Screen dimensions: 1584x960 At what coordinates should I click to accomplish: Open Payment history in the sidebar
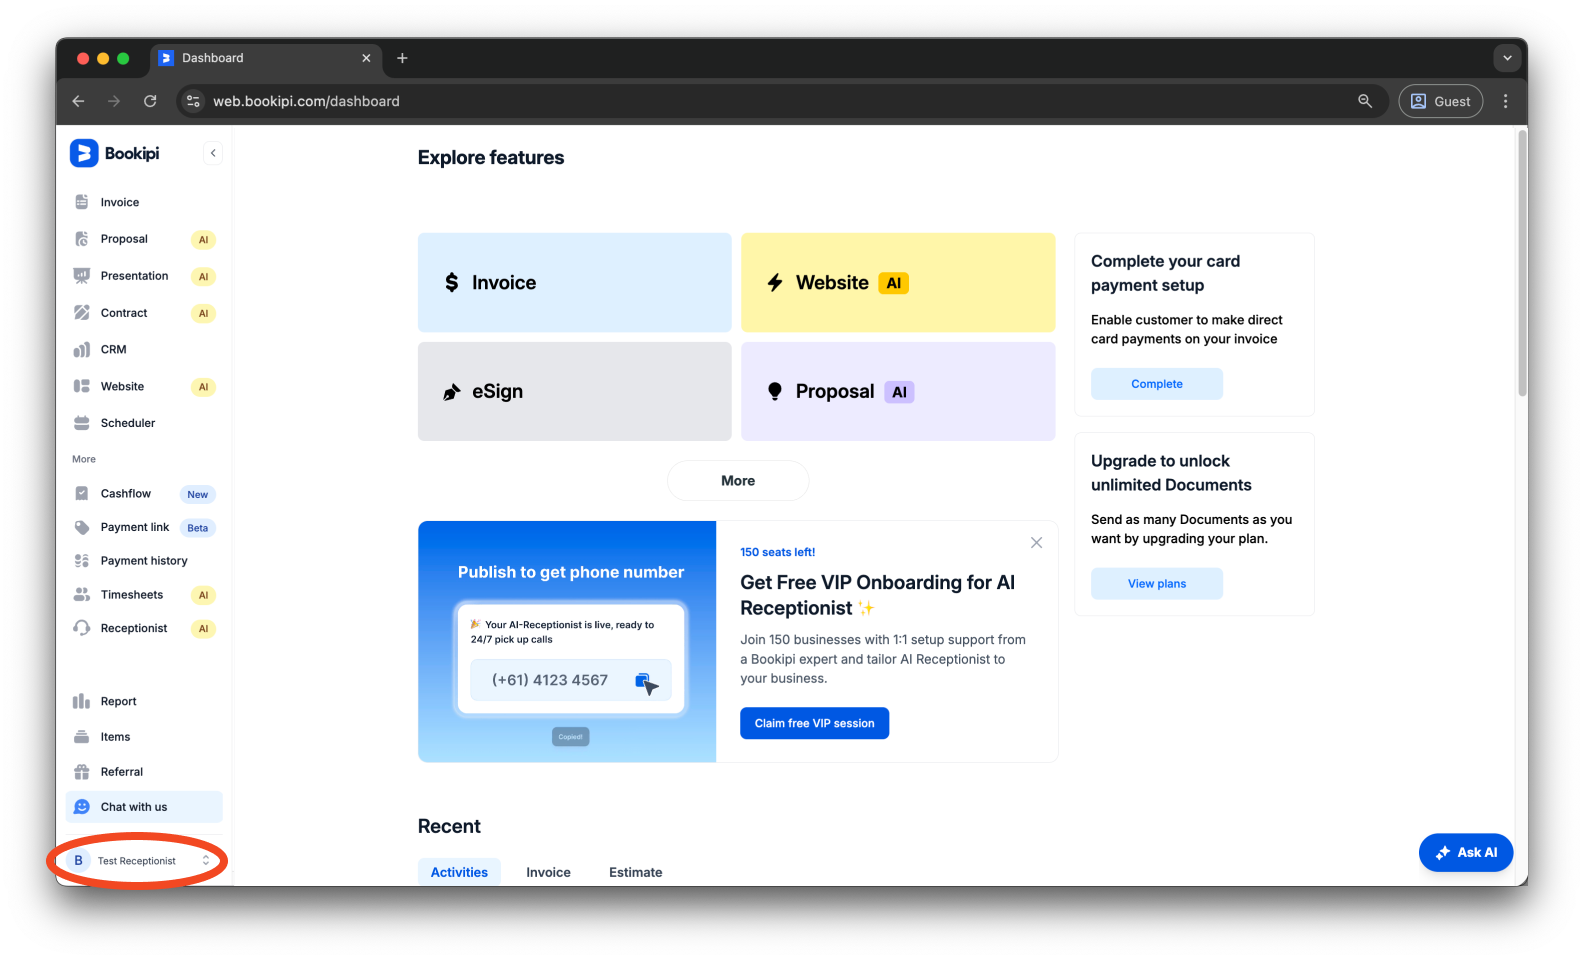point(144,561)
